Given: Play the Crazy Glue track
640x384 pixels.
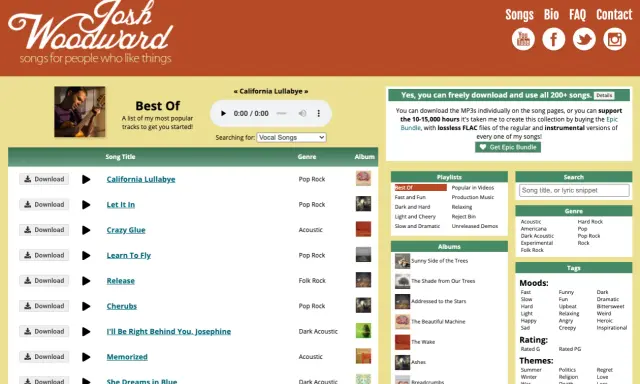Looking at the screenshot, I should (86, 230).
